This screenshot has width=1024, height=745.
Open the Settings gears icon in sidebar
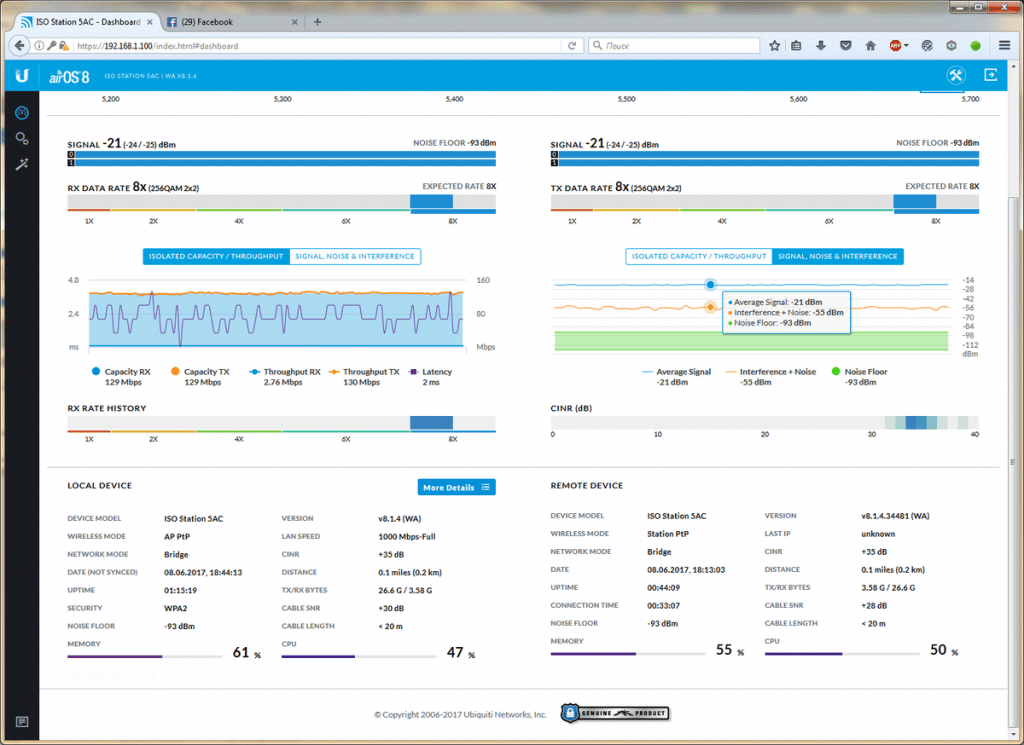[x=21, y=138]
